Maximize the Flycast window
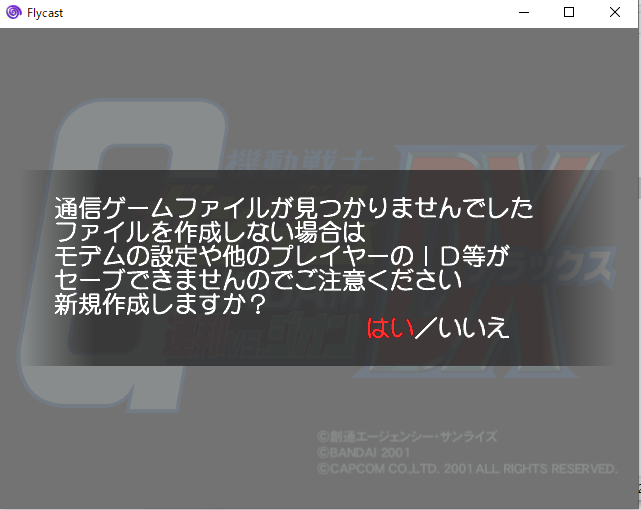 [569, 13]
